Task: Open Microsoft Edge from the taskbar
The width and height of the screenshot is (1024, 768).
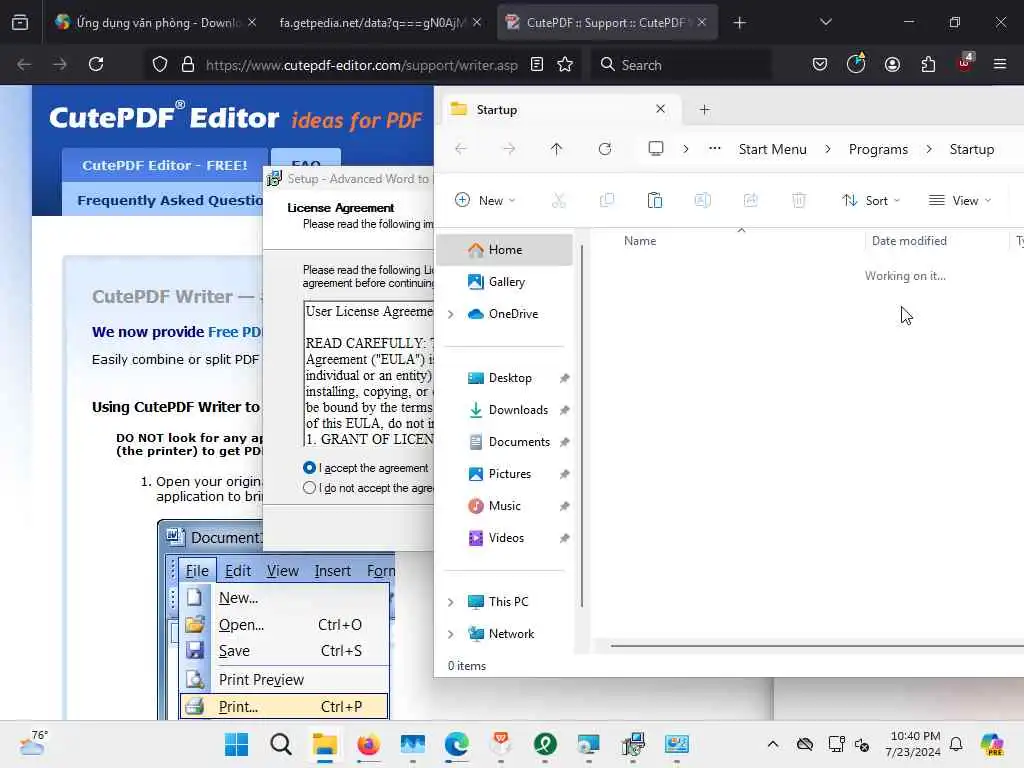Action: [x=456, y=744]
